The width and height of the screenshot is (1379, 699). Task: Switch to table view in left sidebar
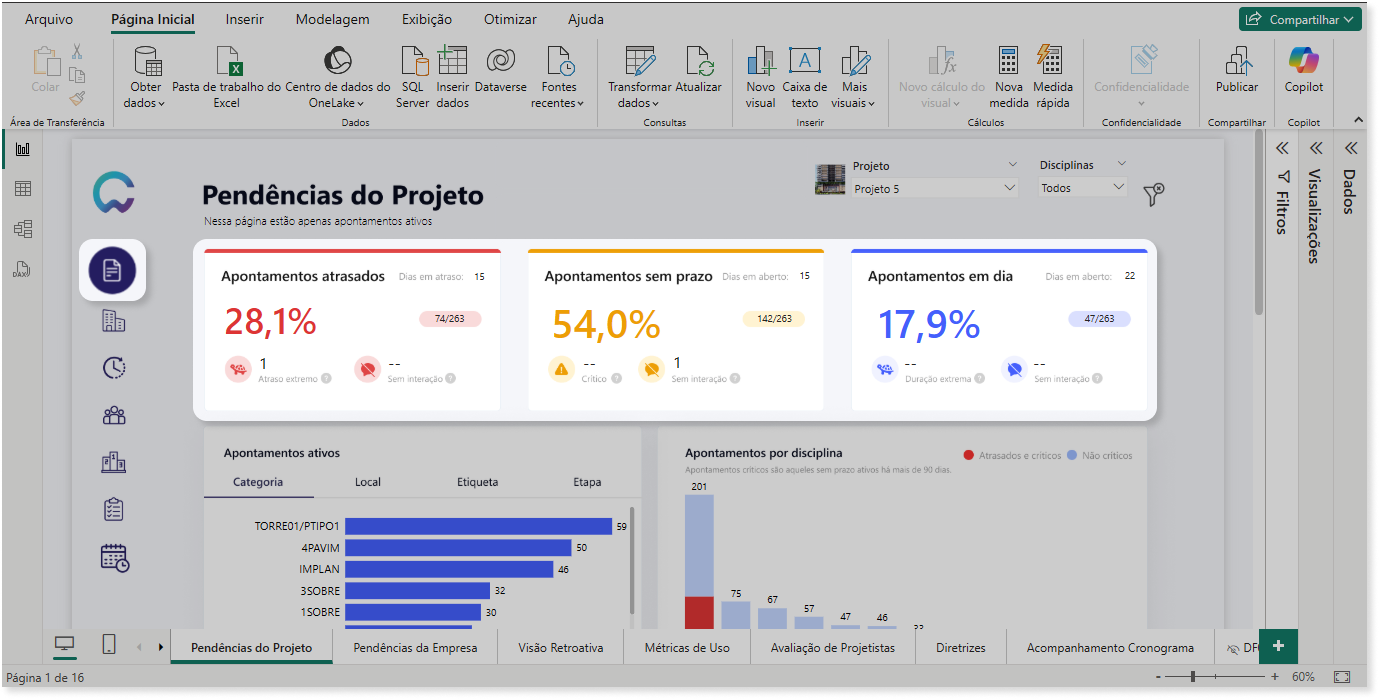coord(22,188)
